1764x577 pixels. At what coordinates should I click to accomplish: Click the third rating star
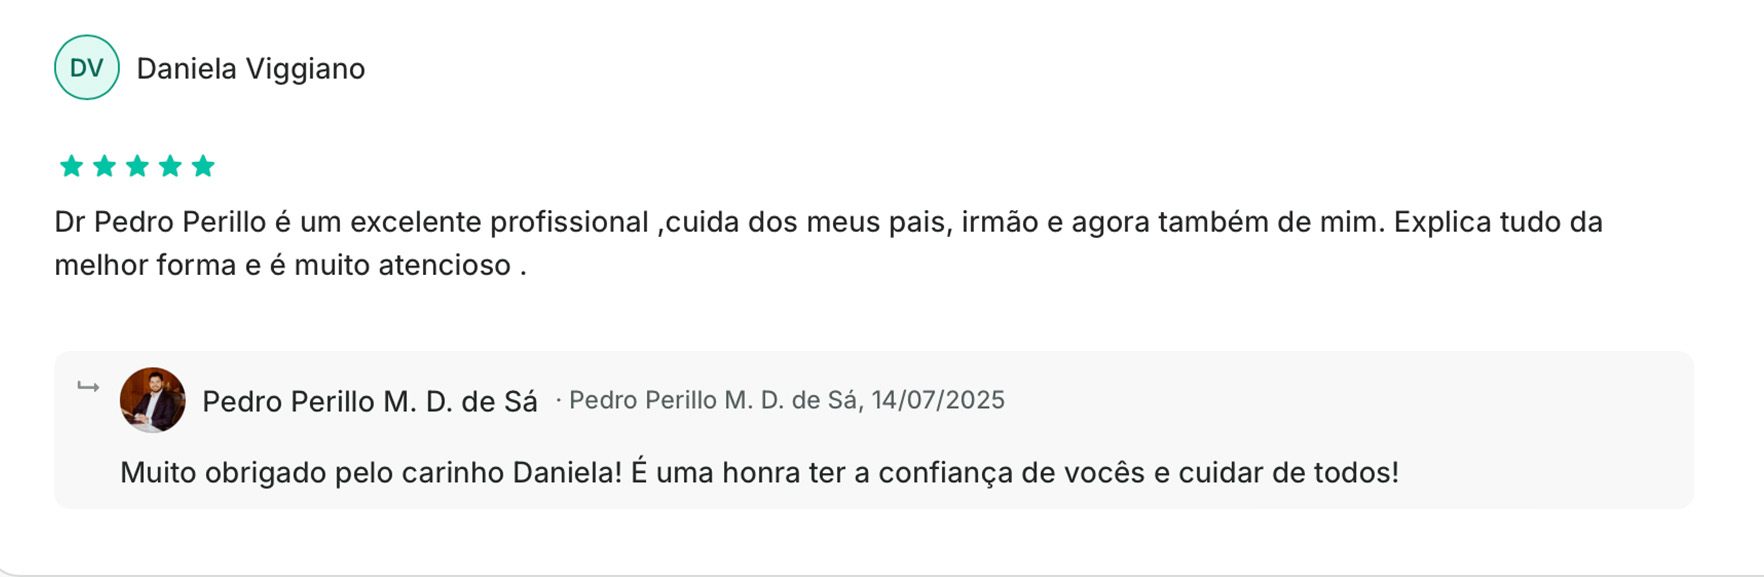pyautogui.click(x=137, y=166)
